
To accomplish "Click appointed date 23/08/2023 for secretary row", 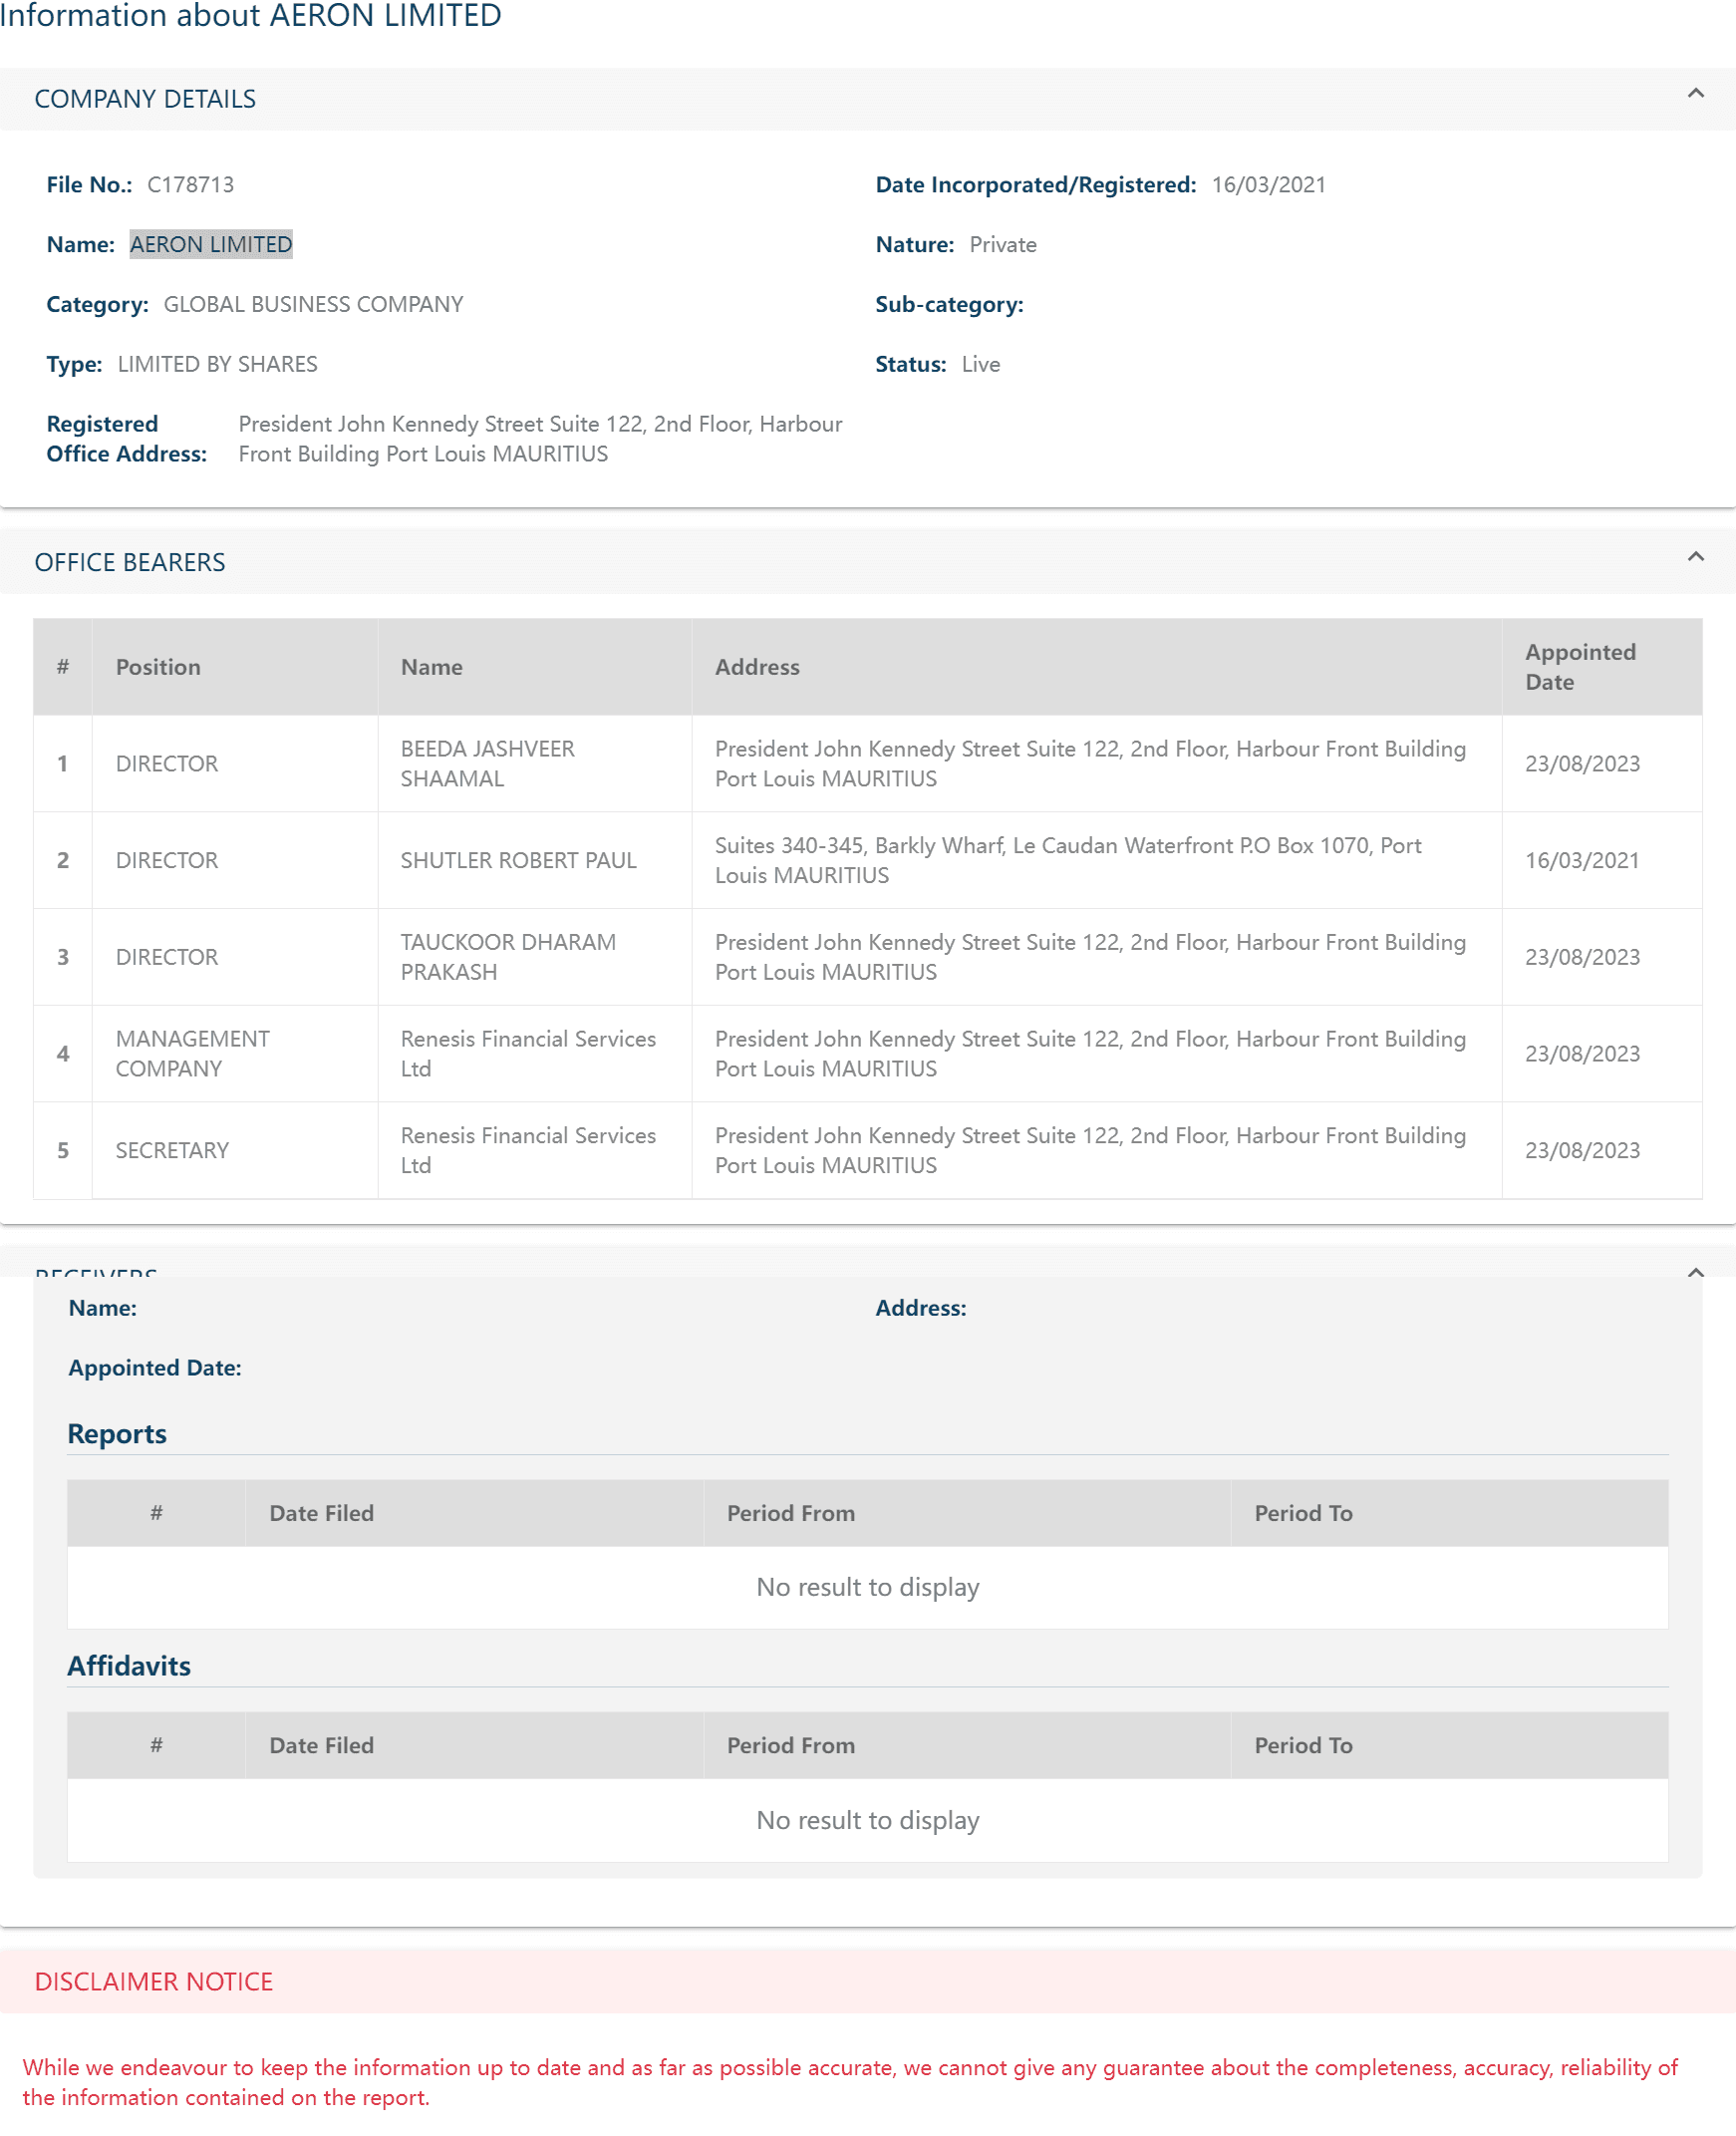I will 1582,1150.
